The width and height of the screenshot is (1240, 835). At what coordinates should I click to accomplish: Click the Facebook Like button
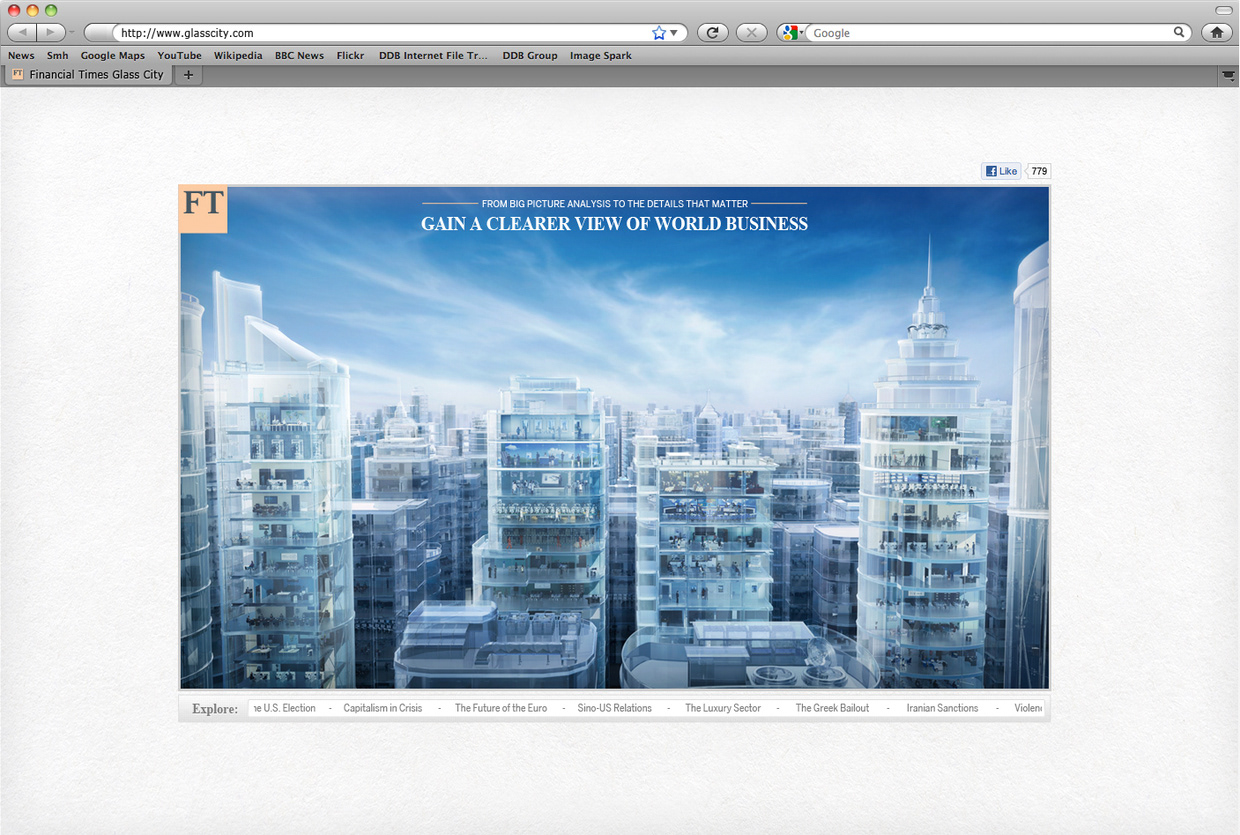(1001, 171)
